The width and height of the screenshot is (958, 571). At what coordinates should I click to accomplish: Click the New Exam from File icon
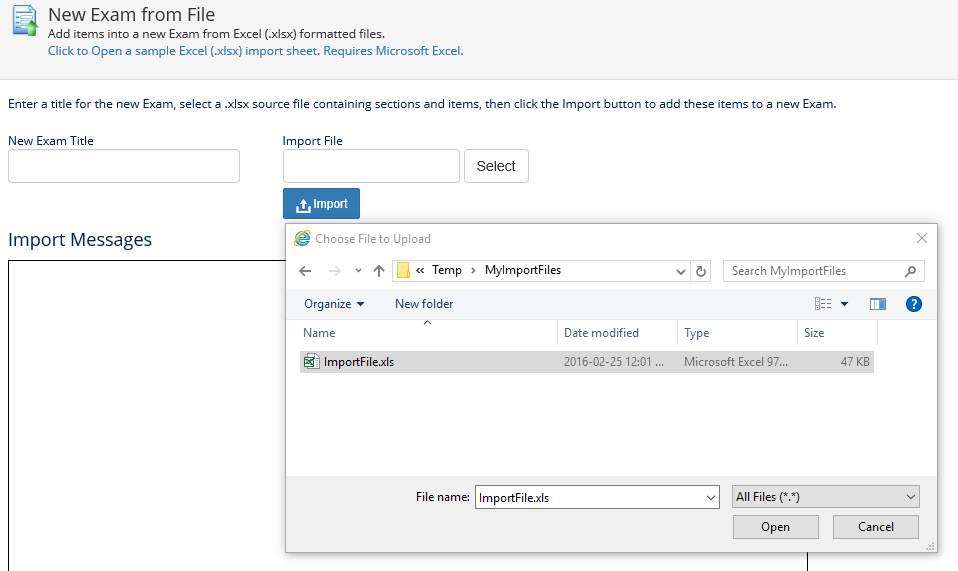point(24,20)
